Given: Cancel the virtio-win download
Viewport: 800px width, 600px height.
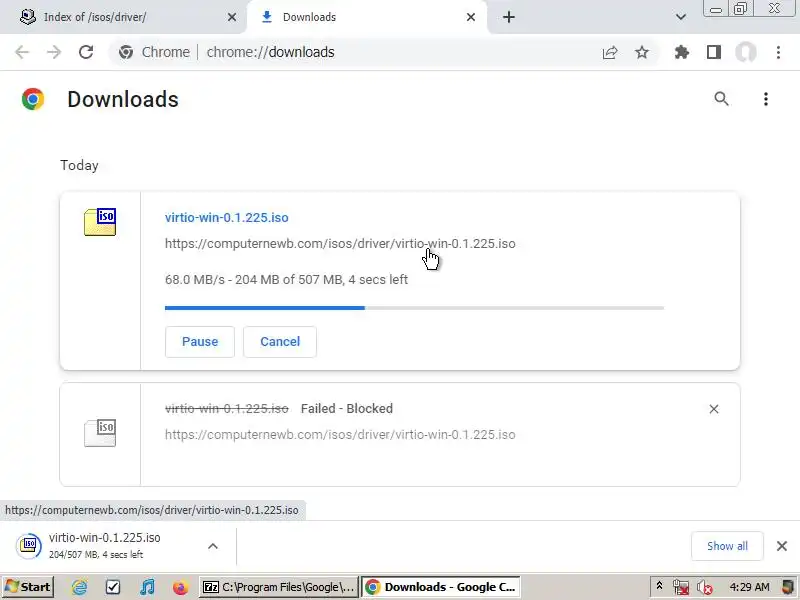Looking at the screenshot, I should pyautogui.click(x=280, y=342).
